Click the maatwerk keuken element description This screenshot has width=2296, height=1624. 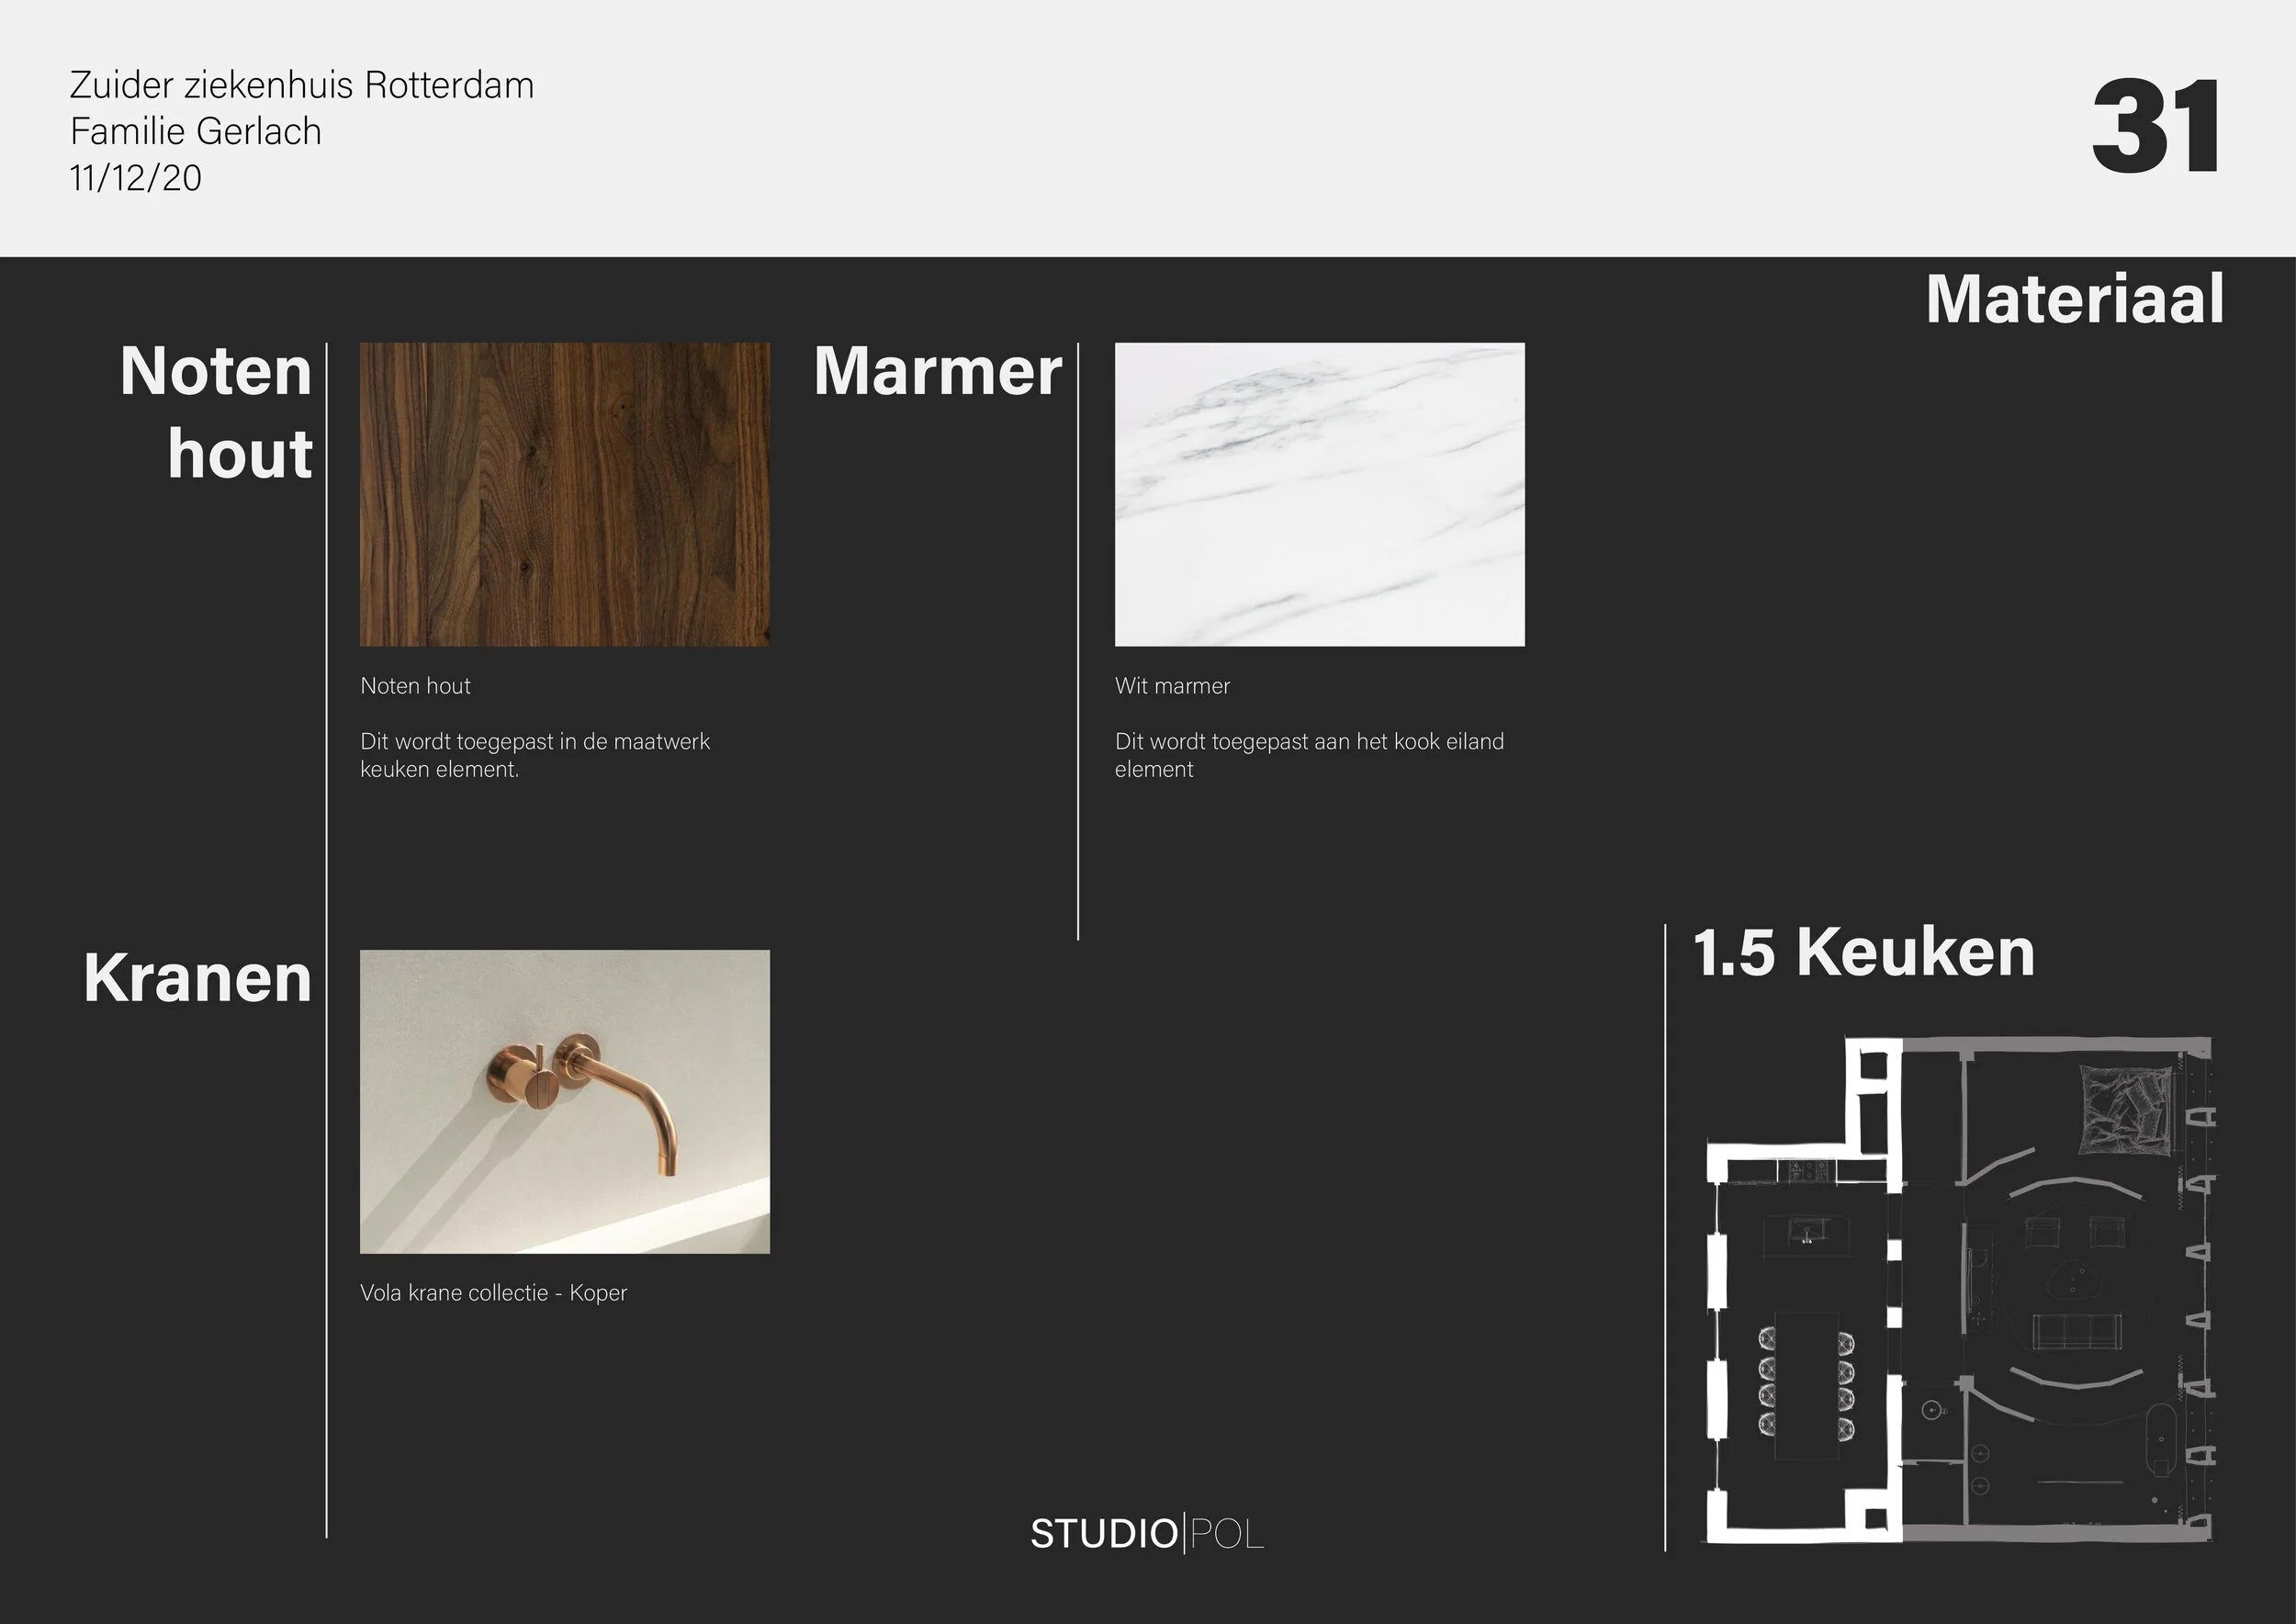(x=535, y=755)
